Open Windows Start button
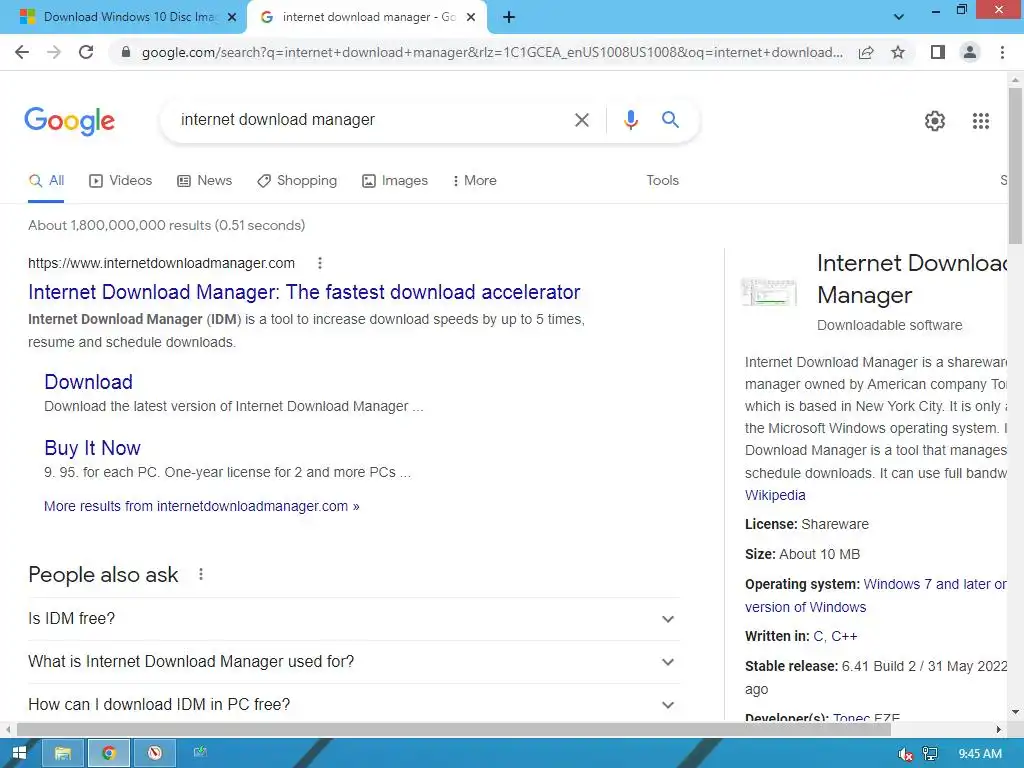This screenshot has width=1024, height=768. coord(19,753)
